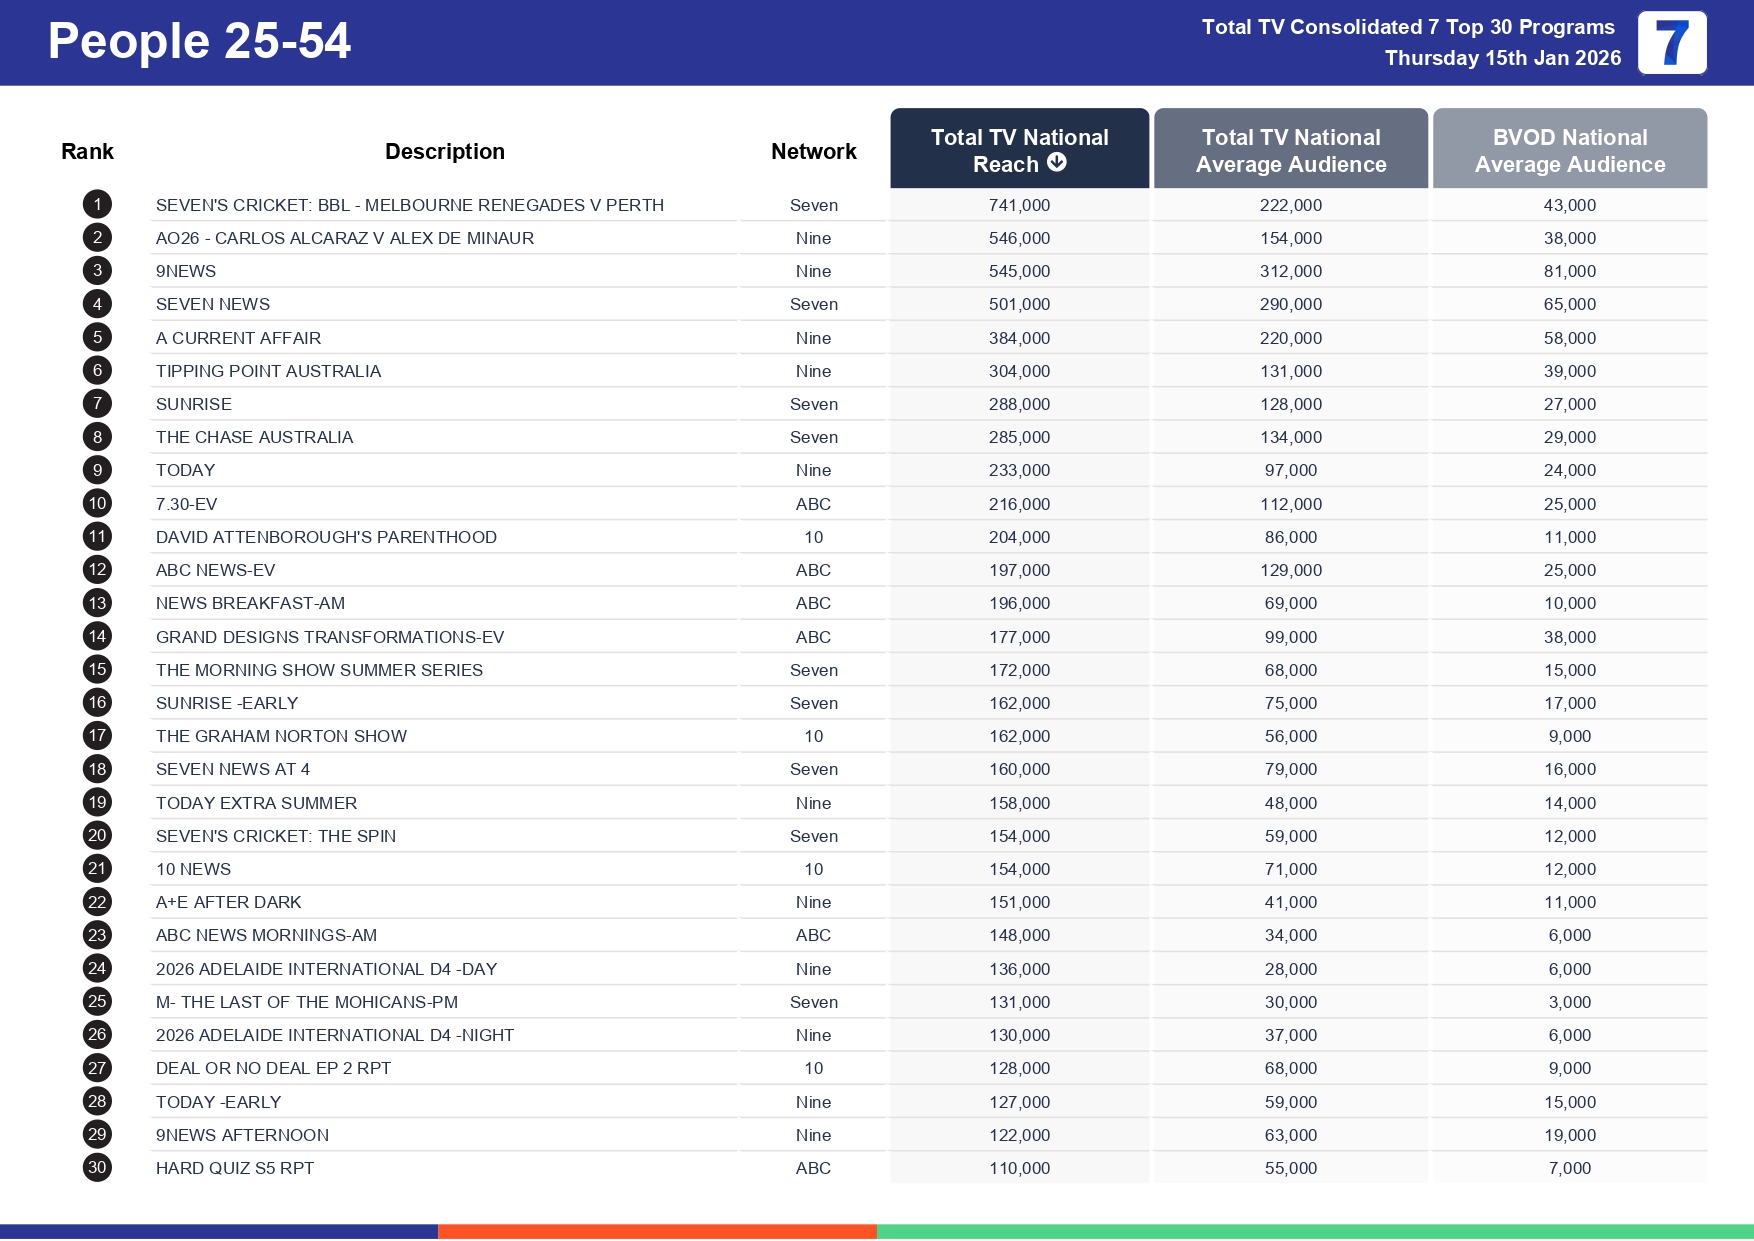Select the 9NEWS program entry
The image size is (1754, 1241).
(x=186, y=270)
